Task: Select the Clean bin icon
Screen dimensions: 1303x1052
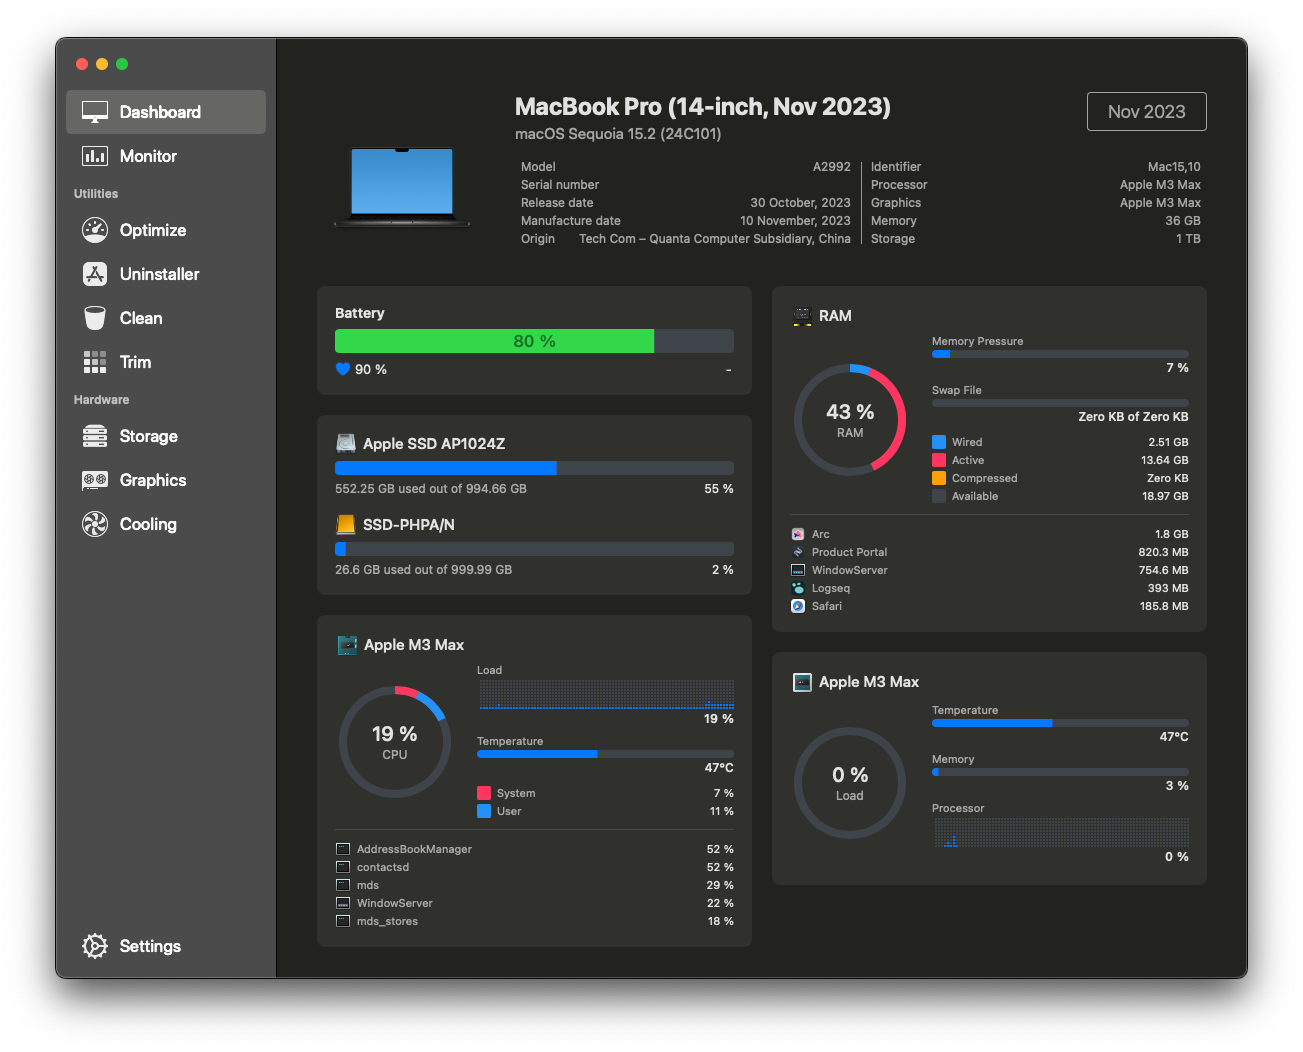Action: click(95, 318)
